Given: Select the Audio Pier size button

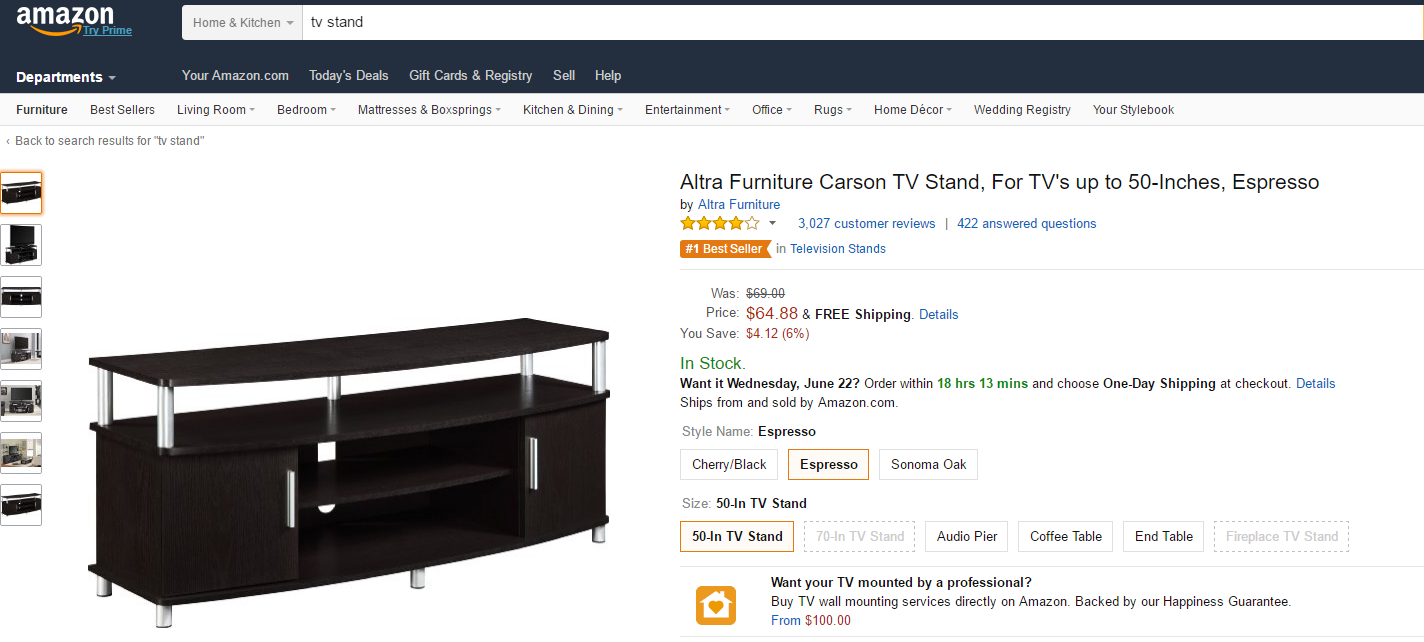Looking at the screenshot, I should coord(967,536).
